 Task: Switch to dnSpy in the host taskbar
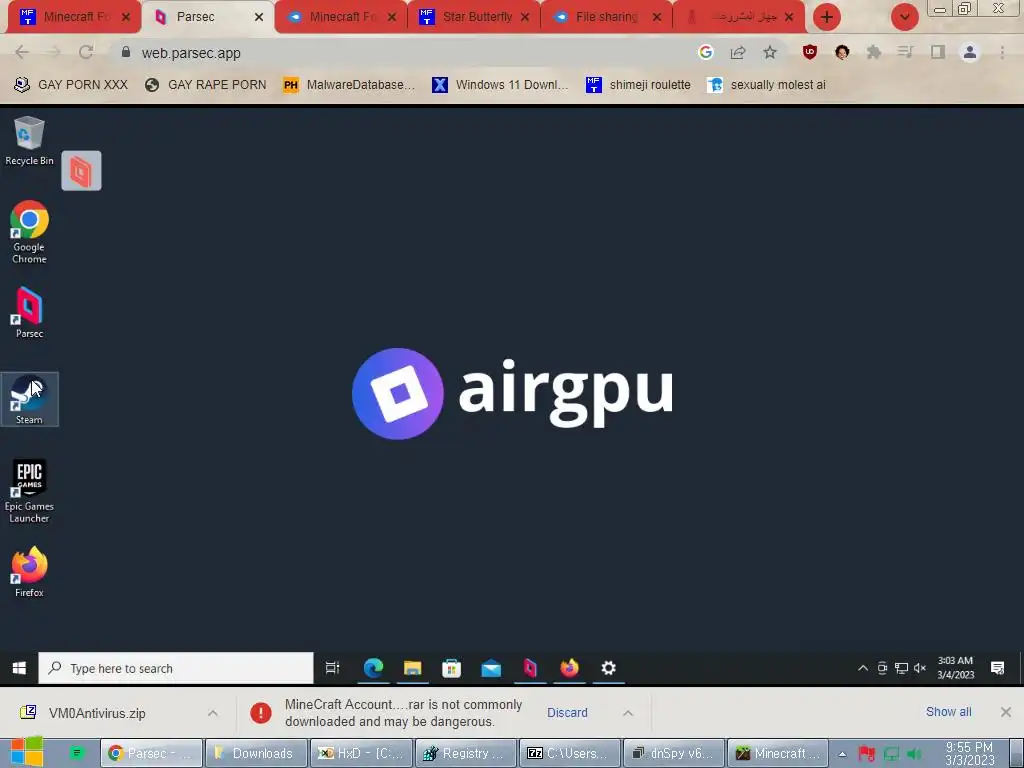click(675, 754)
